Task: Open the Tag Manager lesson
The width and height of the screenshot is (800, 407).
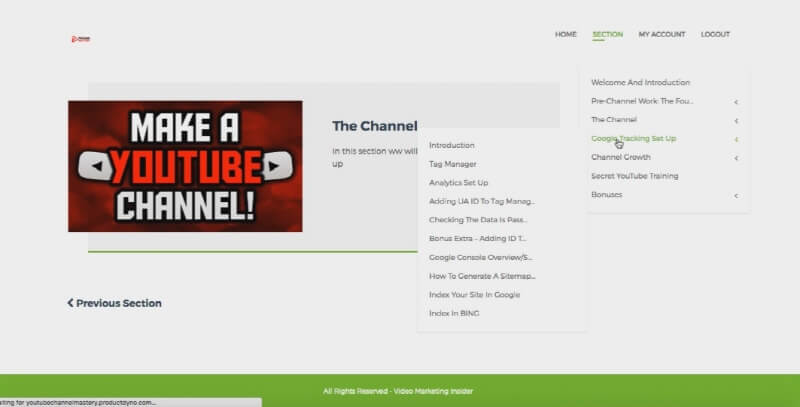Action: [x=453, y=164]
